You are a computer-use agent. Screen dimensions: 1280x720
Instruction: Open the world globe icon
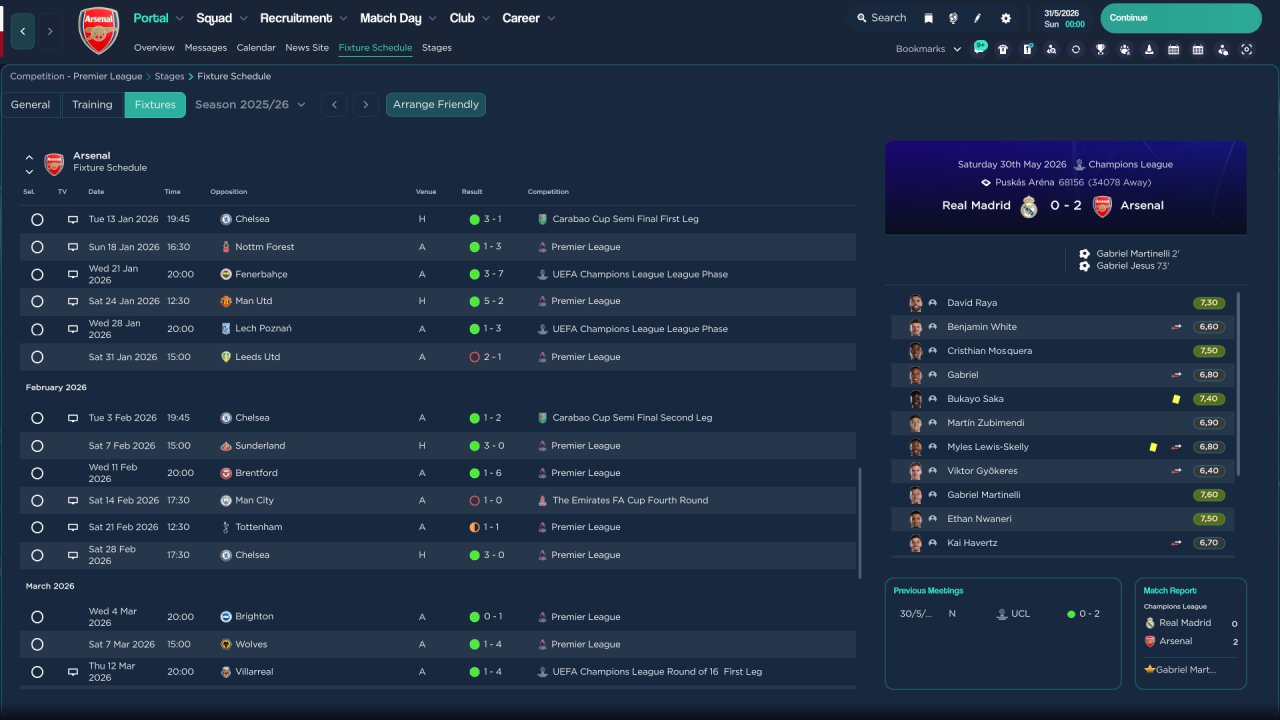(953, 18)
